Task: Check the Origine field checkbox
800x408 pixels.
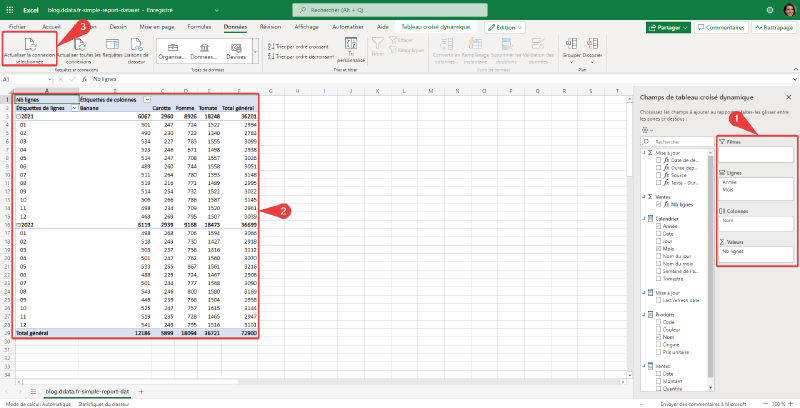Action: [x=659, y=345]
